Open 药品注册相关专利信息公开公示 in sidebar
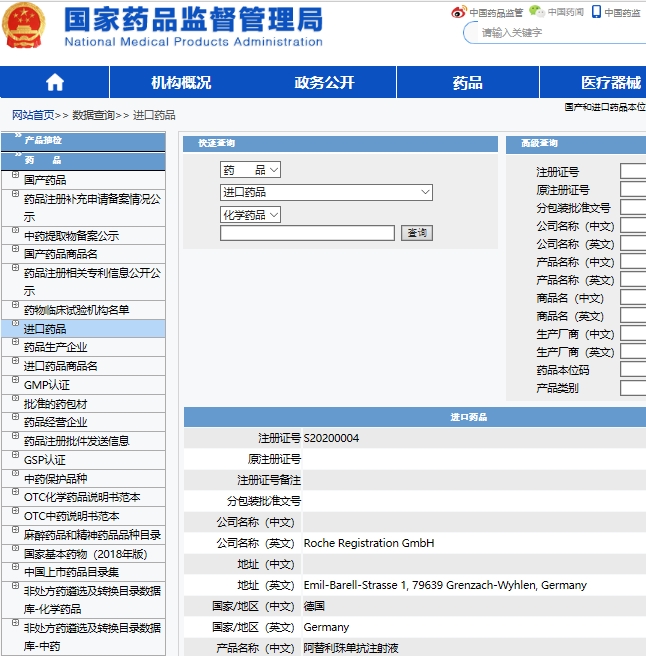This screenshot has height=656, width=646. coord(92,282)
